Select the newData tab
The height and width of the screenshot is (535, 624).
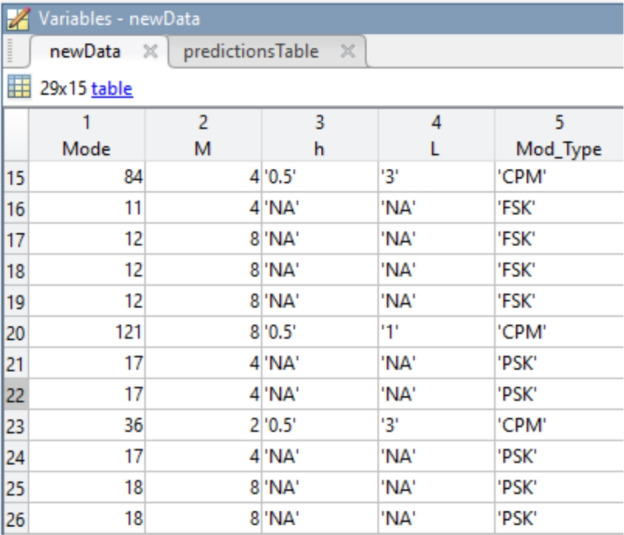[85, 52]
